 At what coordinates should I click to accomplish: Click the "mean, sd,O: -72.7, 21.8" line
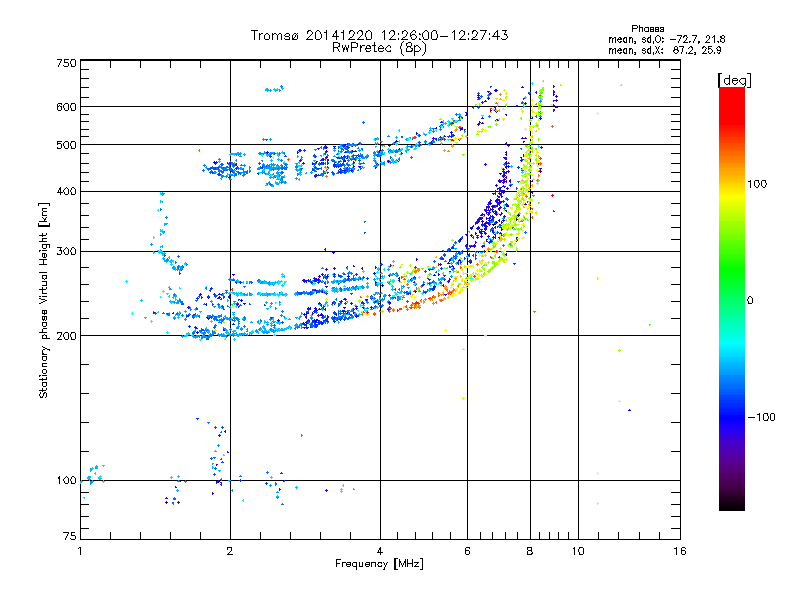(666, 39)
